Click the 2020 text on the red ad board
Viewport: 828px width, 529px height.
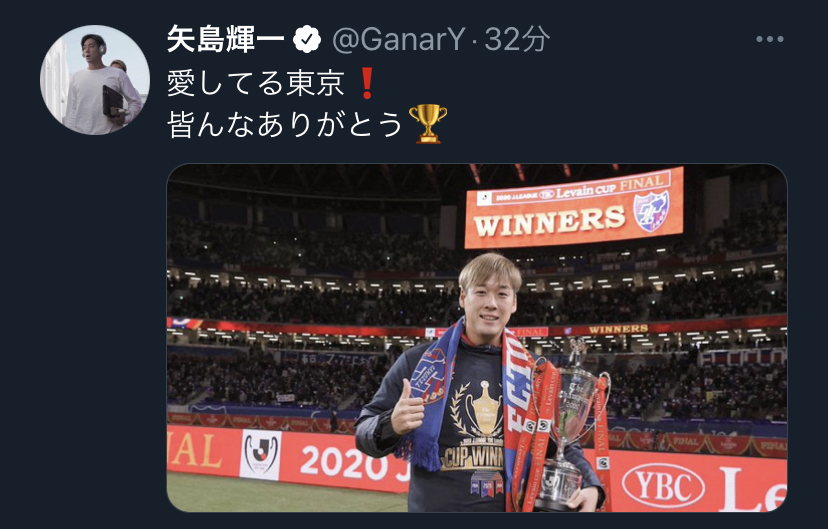pyautogui.click(x=344, y=462)
